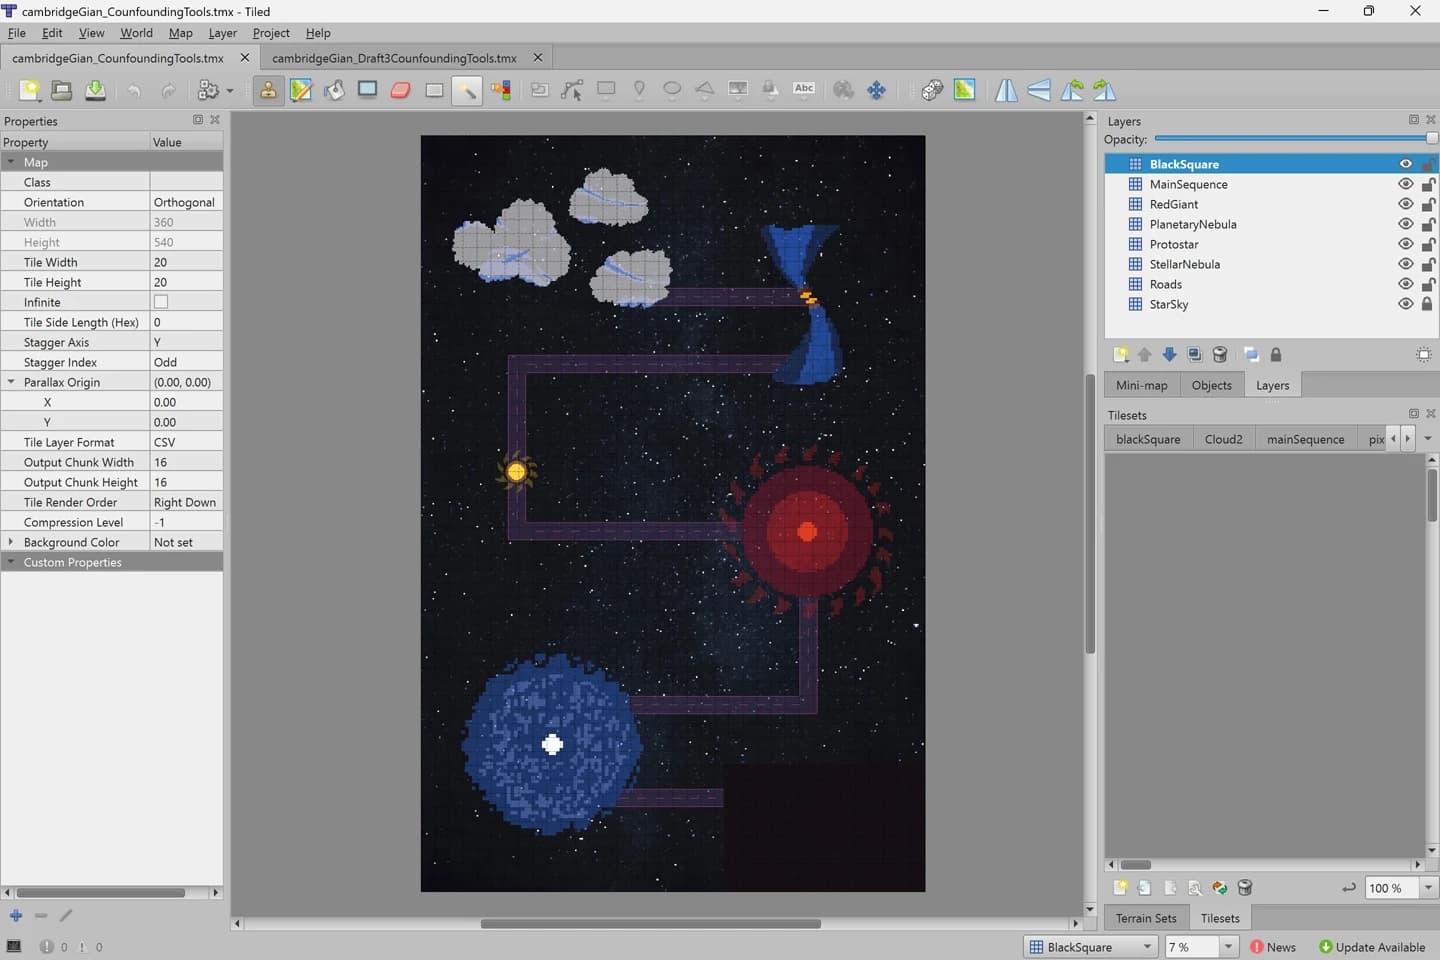Select the mainSequence tileset tab
Image resolution: width=1440 pixels, height=960 pixels.
click(1305, 439)
